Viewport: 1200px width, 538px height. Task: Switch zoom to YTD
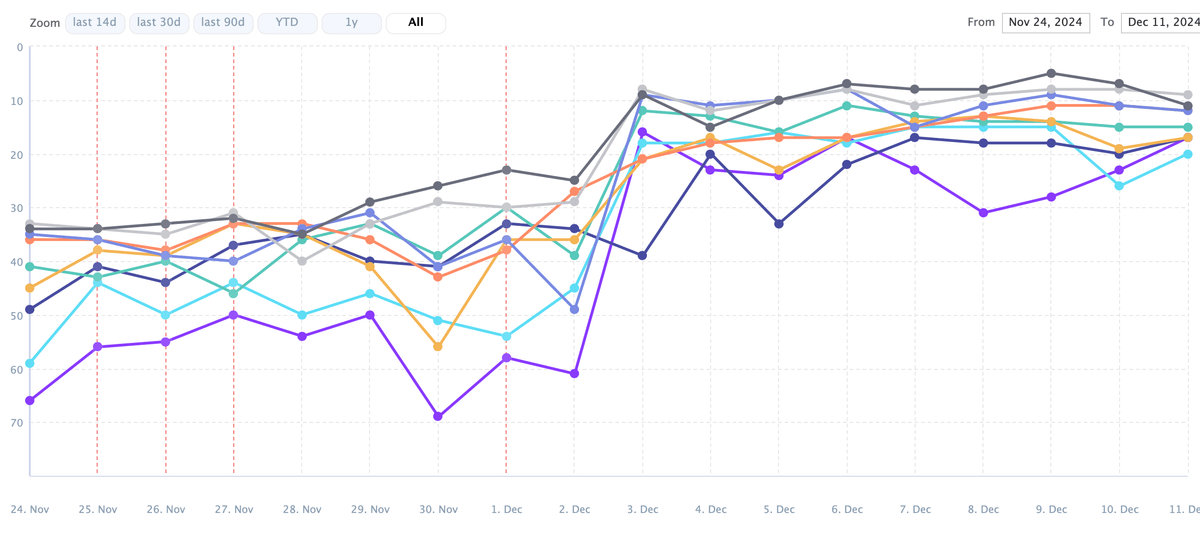point(287,22)
